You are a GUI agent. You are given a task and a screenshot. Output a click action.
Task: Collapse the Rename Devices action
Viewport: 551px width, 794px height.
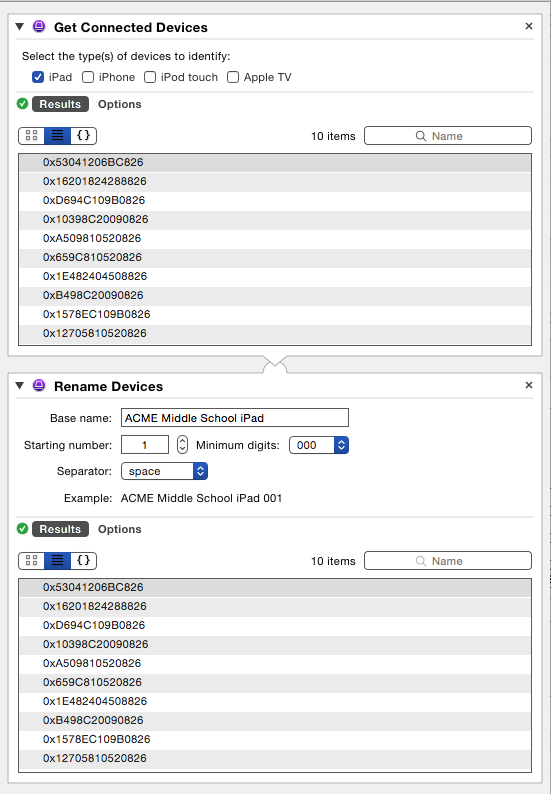(x=20, y=385)
